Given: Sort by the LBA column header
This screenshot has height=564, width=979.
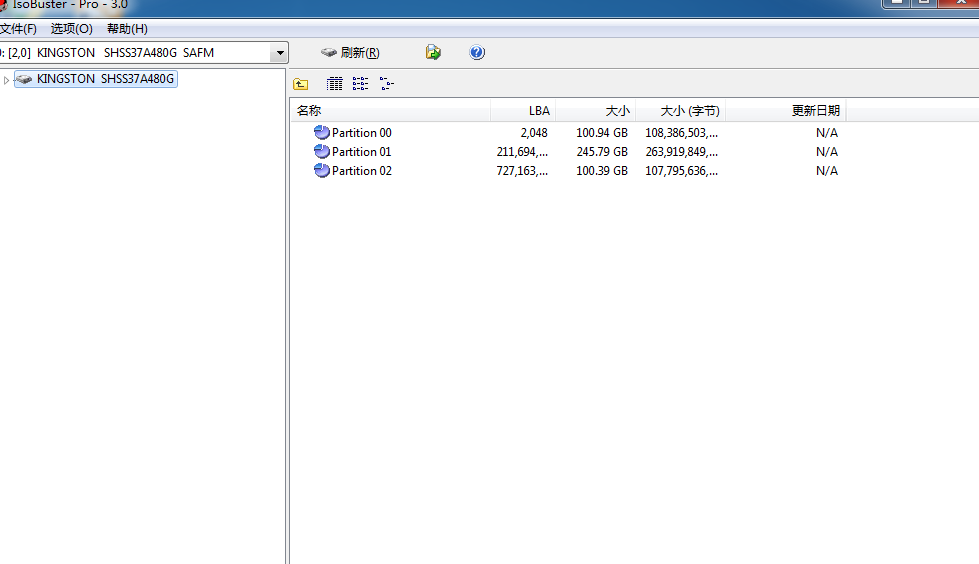Looking at the screenshot, I should [523, 111].
